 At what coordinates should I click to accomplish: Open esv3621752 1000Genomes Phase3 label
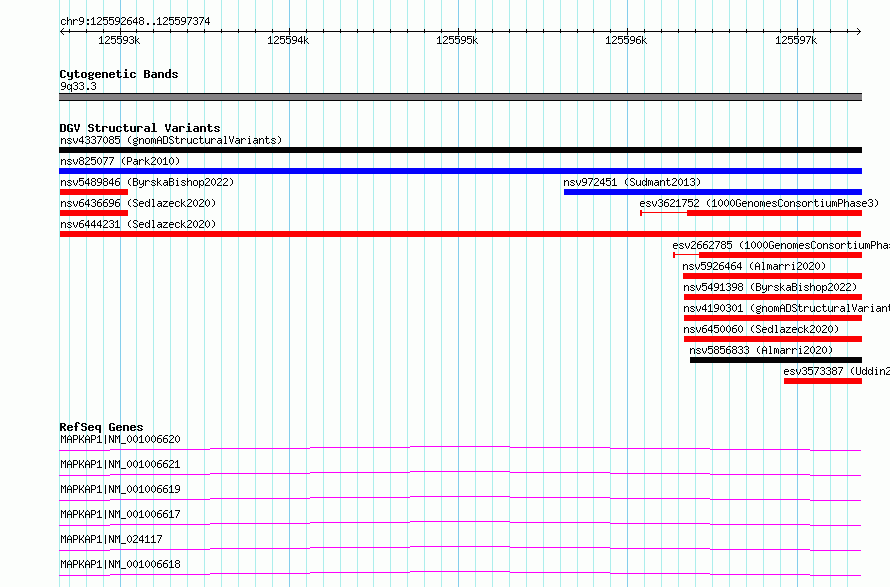[x=759, y=203]
